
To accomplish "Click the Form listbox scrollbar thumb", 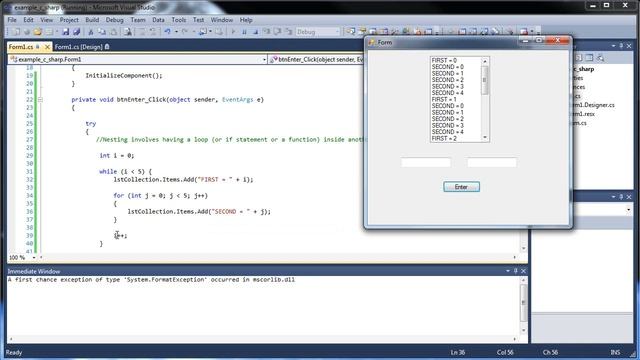I will [x=485, y=80].
